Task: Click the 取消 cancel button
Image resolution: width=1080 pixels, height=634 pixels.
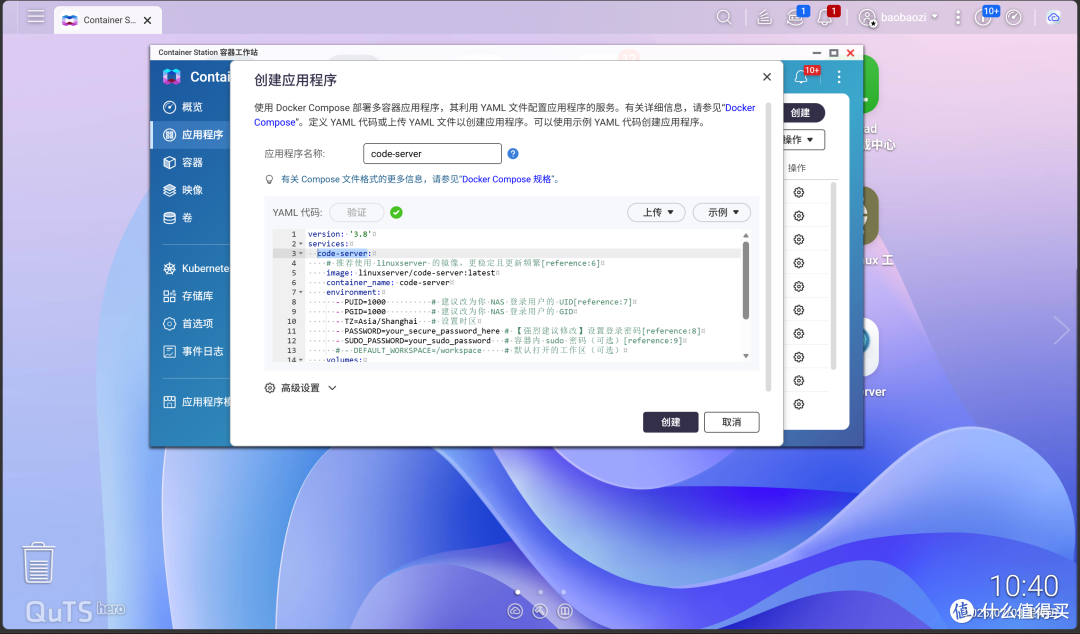Action: coord(731,422)
